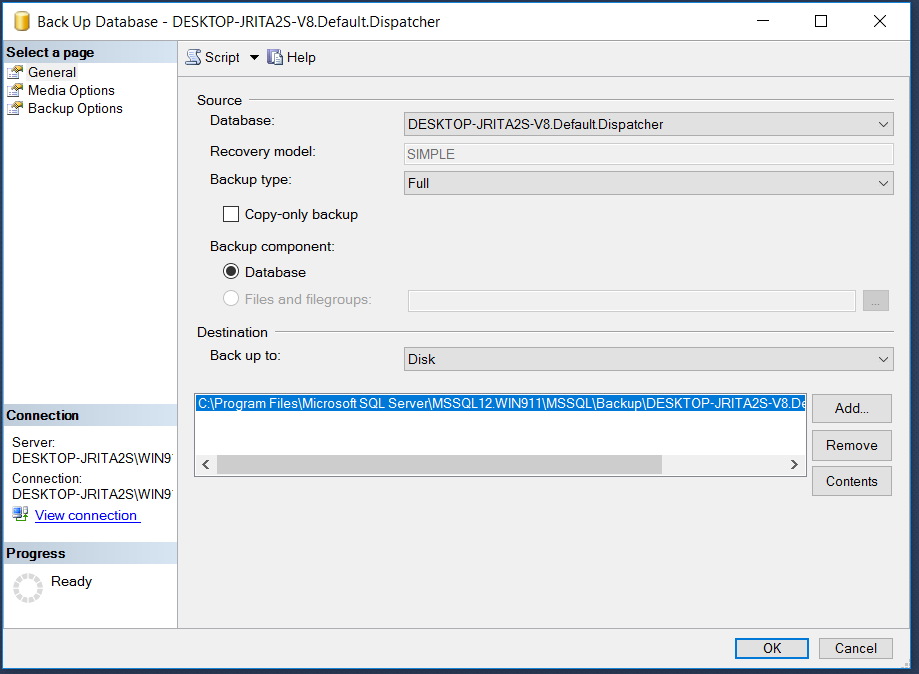This screenshot has height=674, width=919.
Task: Click the General page icon
Action: click(15, 72)
